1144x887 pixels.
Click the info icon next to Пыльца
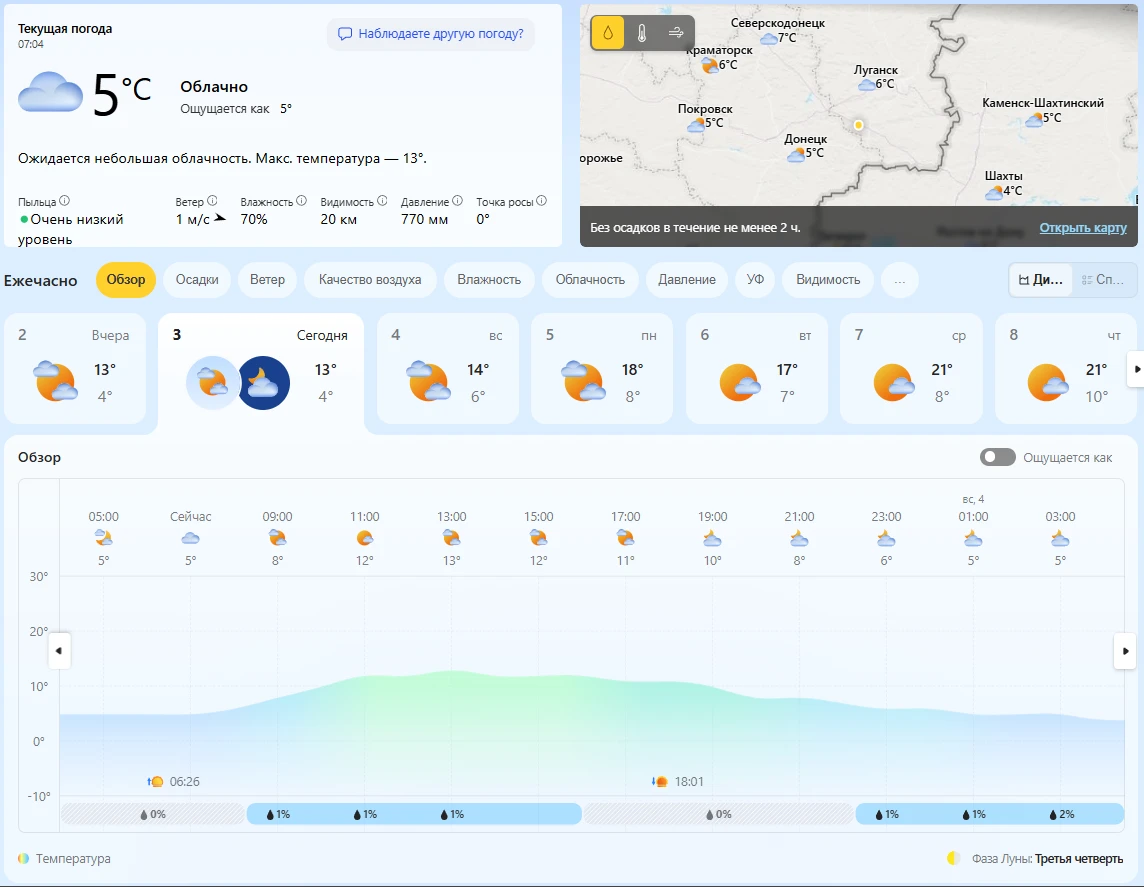(x=64, y=201)
